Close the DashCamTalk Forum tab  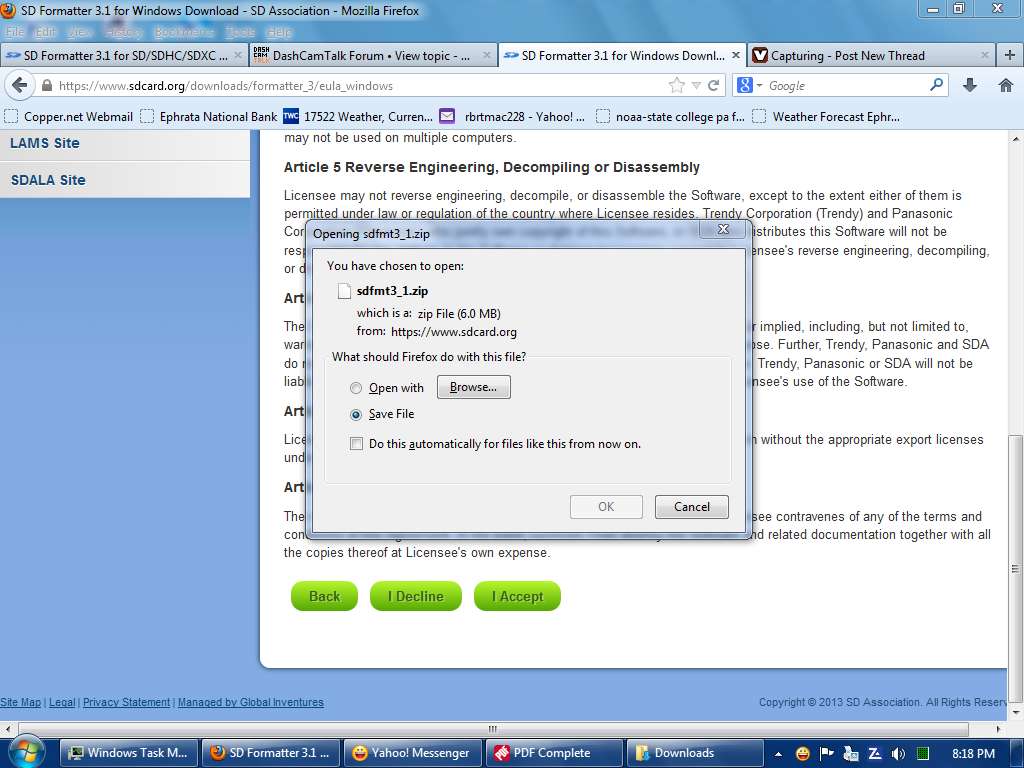click(x=487, y=56)
